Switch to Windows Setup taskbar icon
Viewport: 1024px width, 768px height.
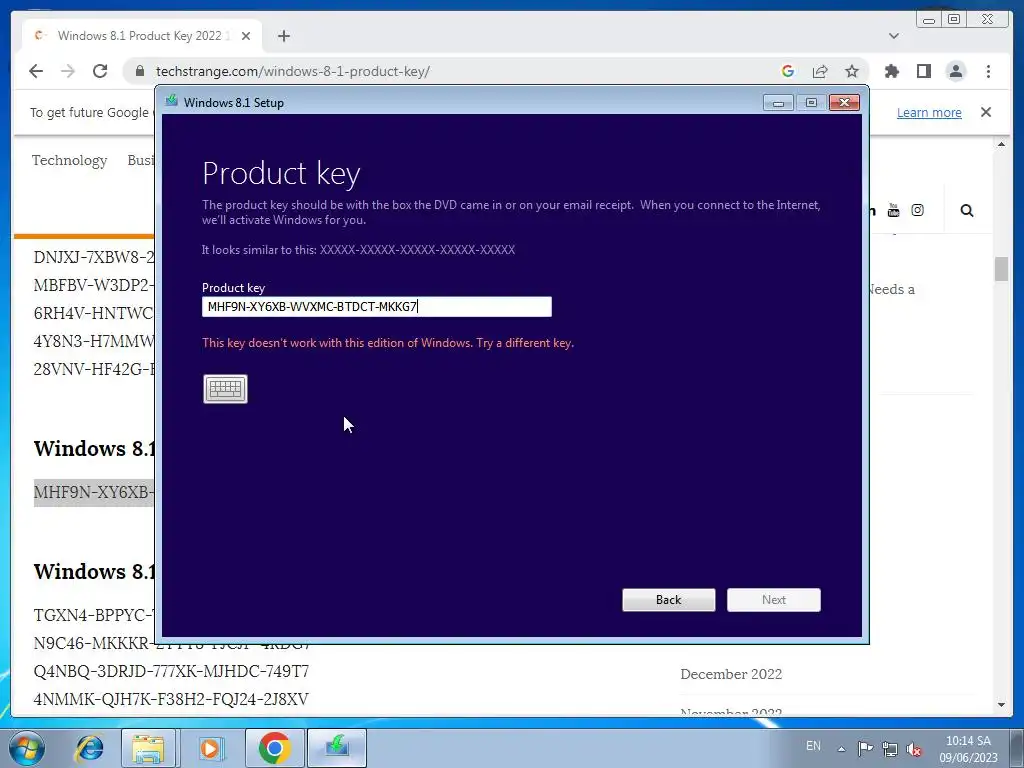coord(337,748)
